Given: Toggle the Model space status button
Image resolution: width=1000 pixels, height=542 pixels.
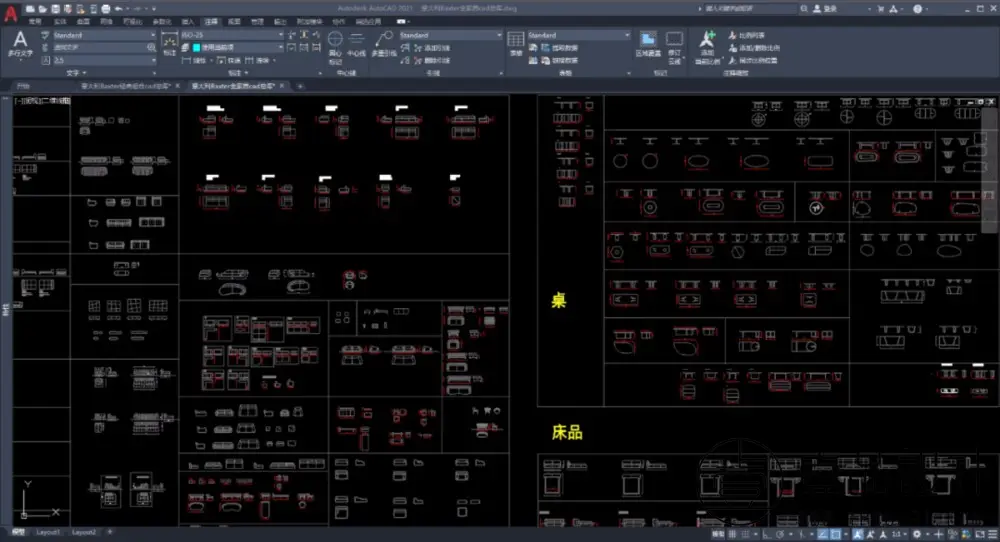Looking at the screenshot, I should (x=718, y=532).
